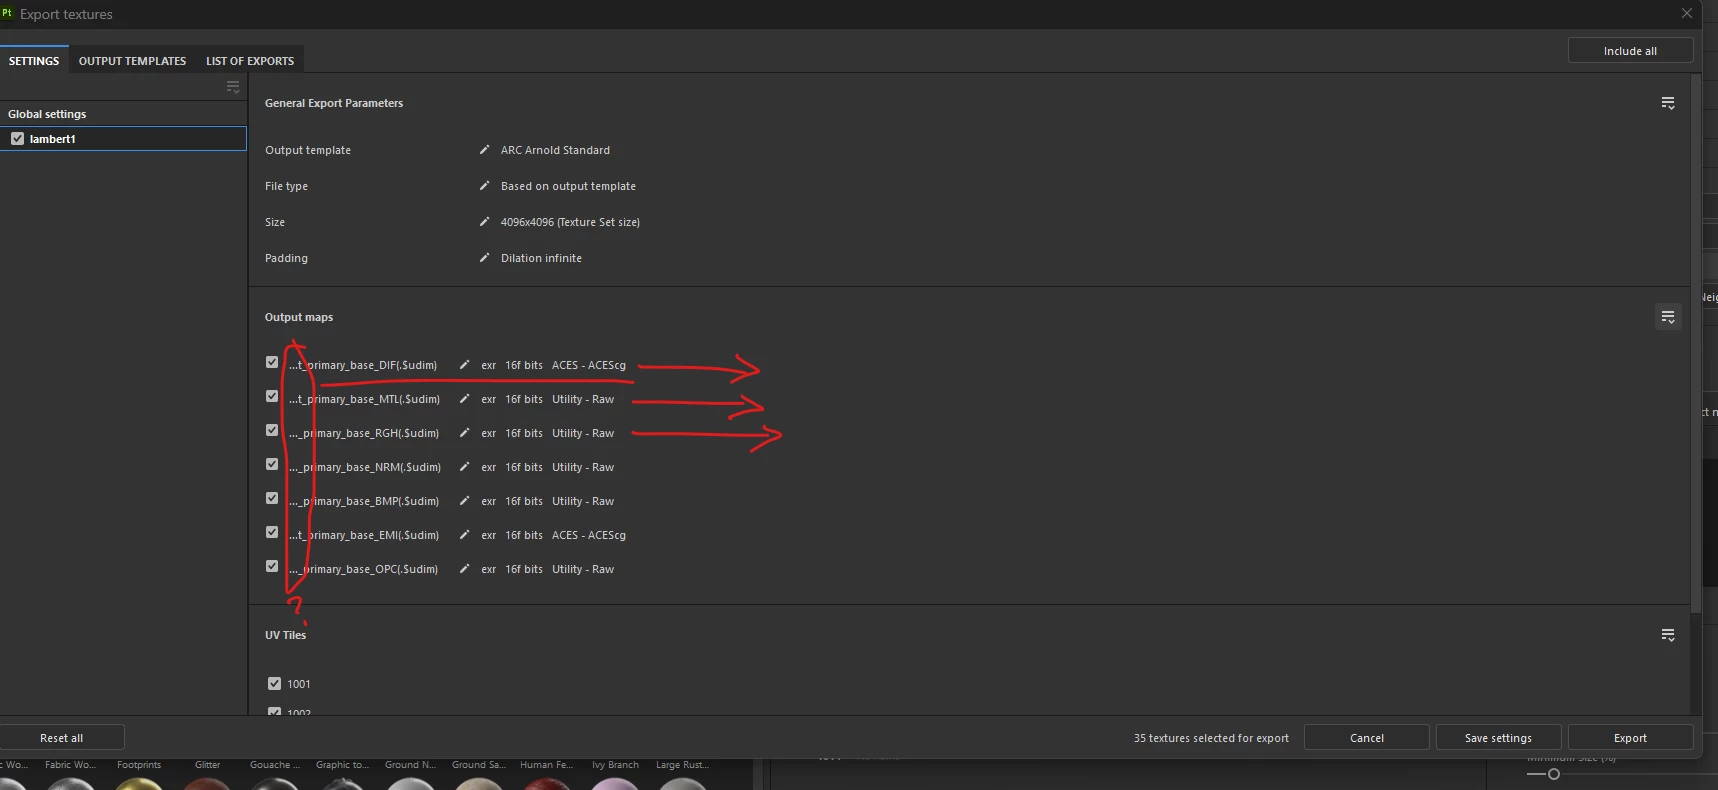Image resolution: width=1718 pixels, height=790 pixels.
Task: Click the pencil icon for the base_EMI map
Action: [x=464, y=535]
